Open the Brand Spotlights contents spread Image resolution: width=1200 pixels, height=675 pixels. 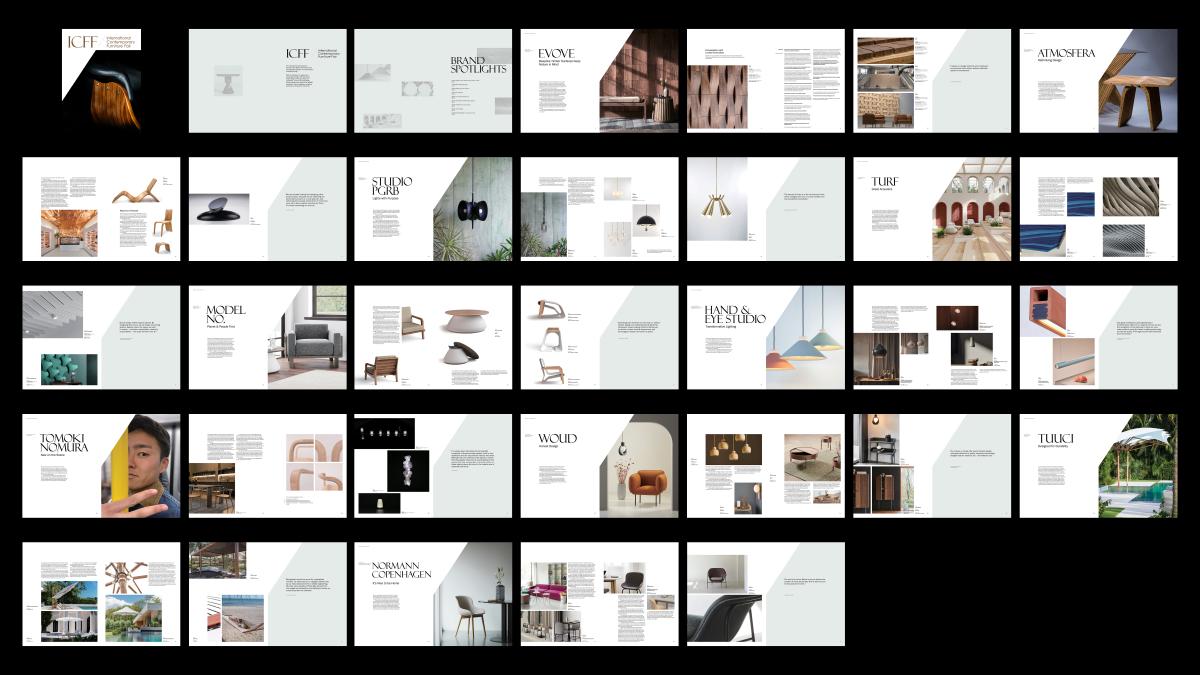tap(433, 80)
